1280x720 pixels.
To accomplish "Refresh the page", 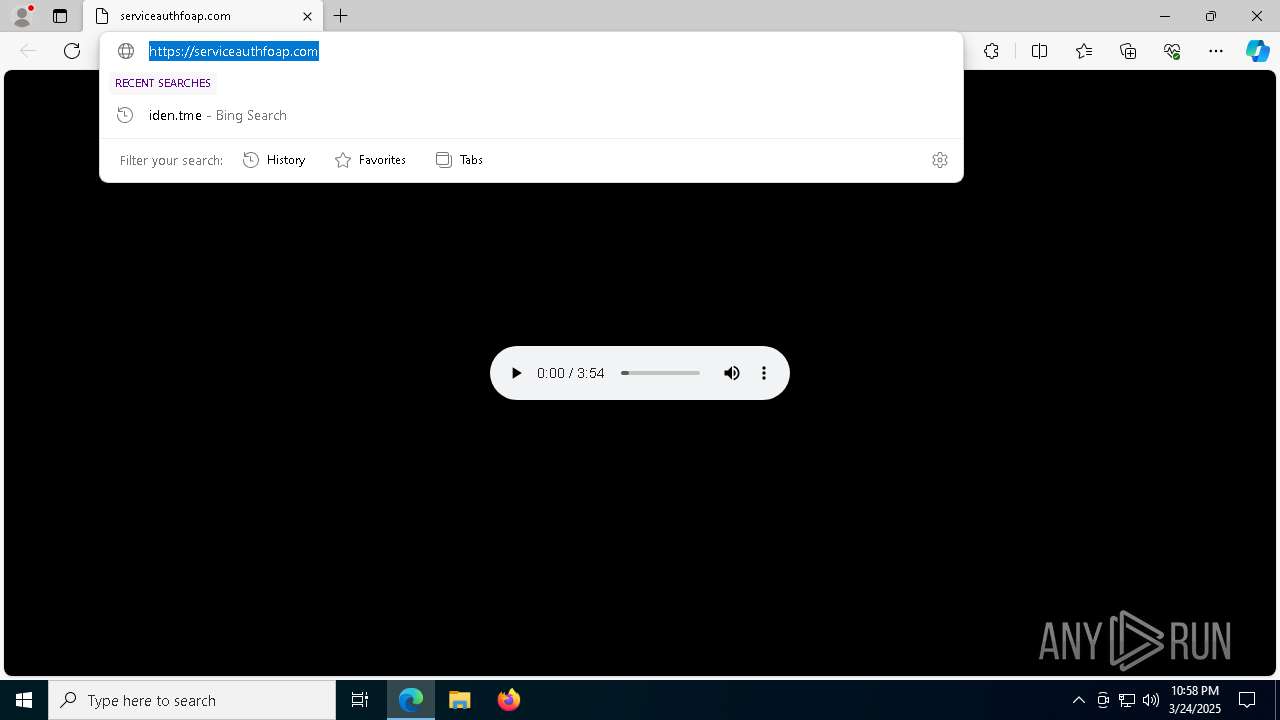I will pos(72,51).
